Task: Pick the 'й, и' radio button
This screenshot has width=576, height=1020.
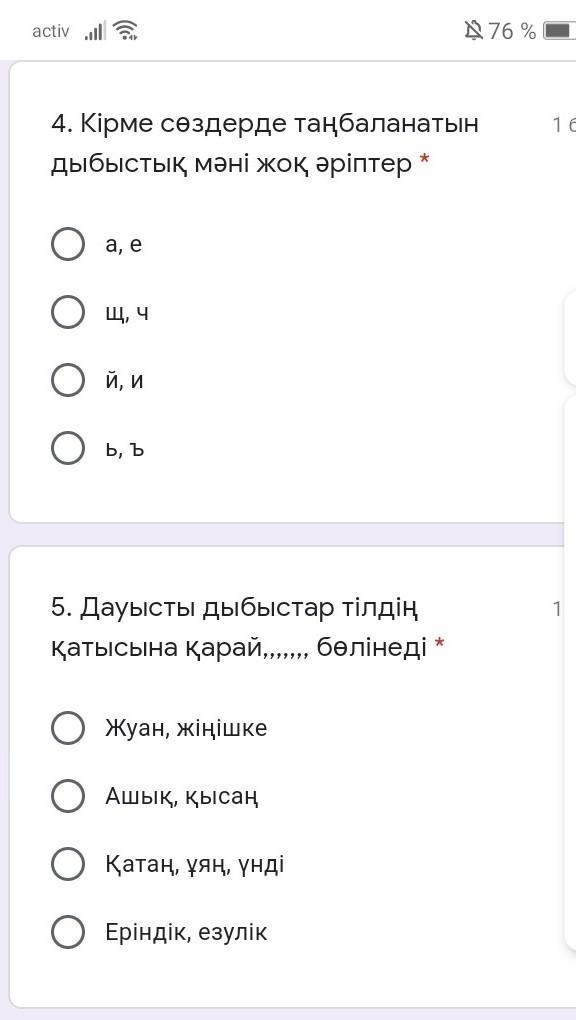Action: (x=68, y=381)
